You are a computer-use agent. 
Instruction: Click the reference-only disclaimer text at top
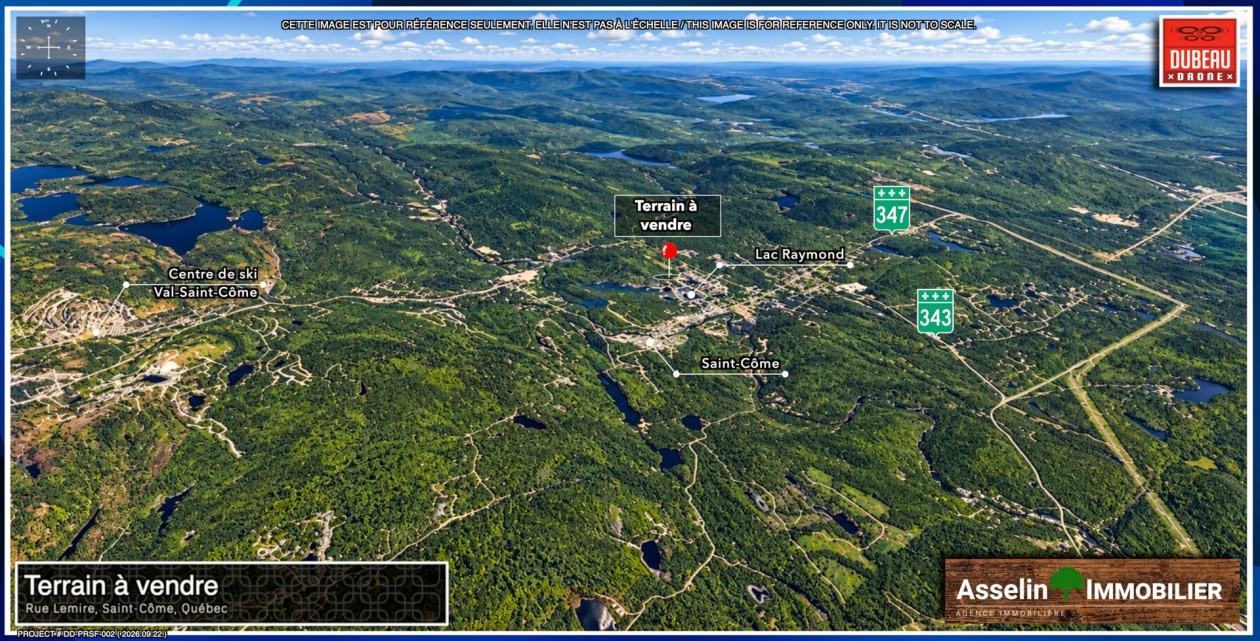tap(628, 24)
